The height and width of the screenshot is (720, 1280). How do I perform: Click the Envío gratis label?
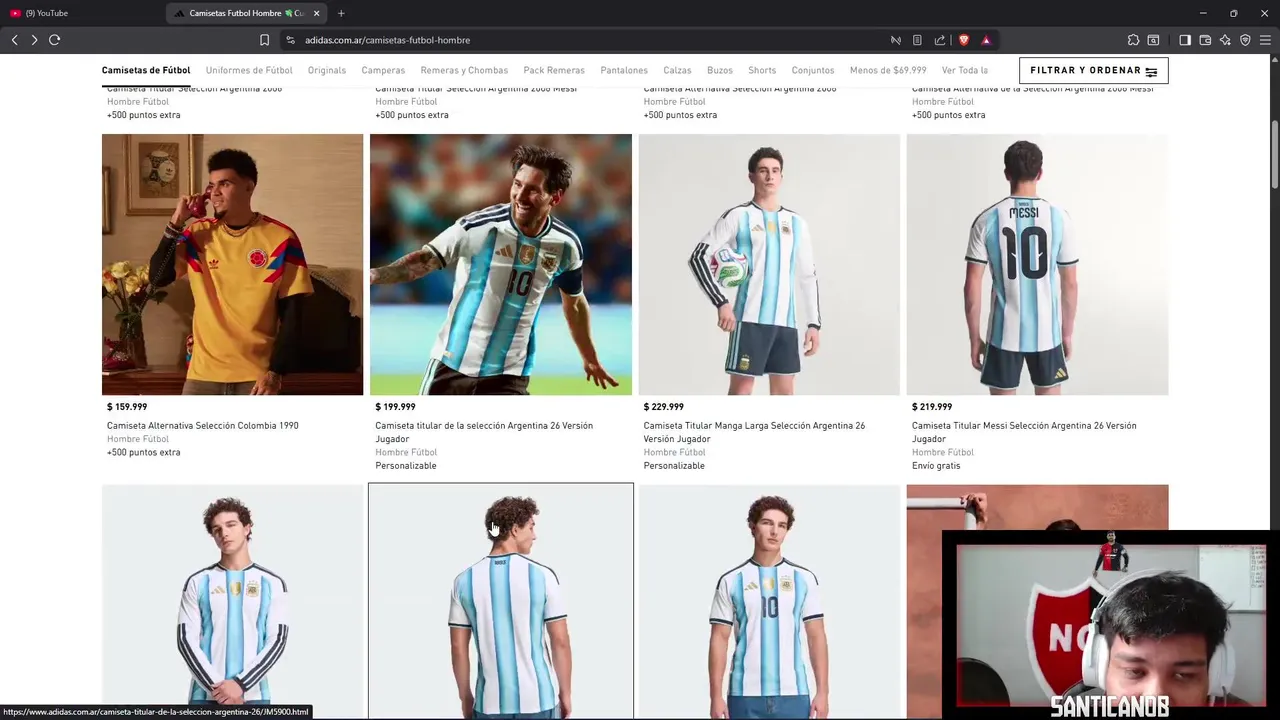936,466
